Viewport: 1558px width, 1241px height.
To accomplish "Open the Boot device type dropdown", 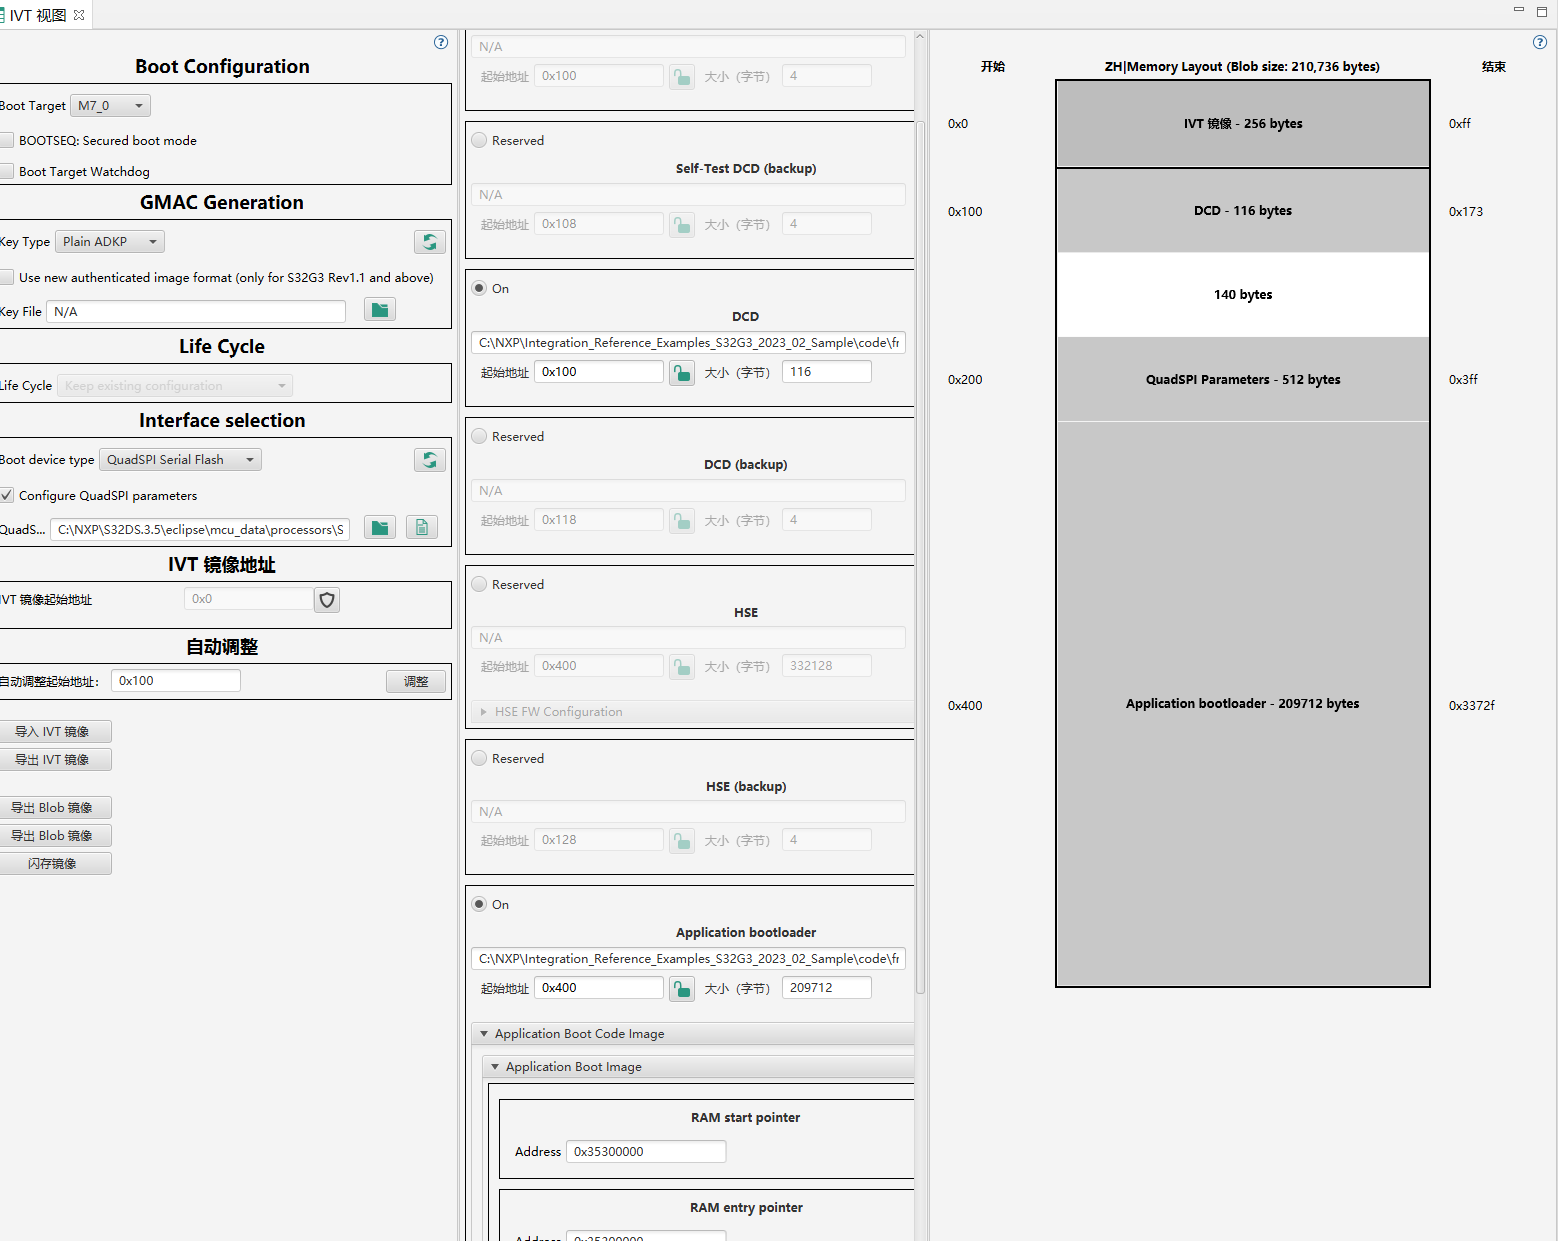I will tap(180, 459).
